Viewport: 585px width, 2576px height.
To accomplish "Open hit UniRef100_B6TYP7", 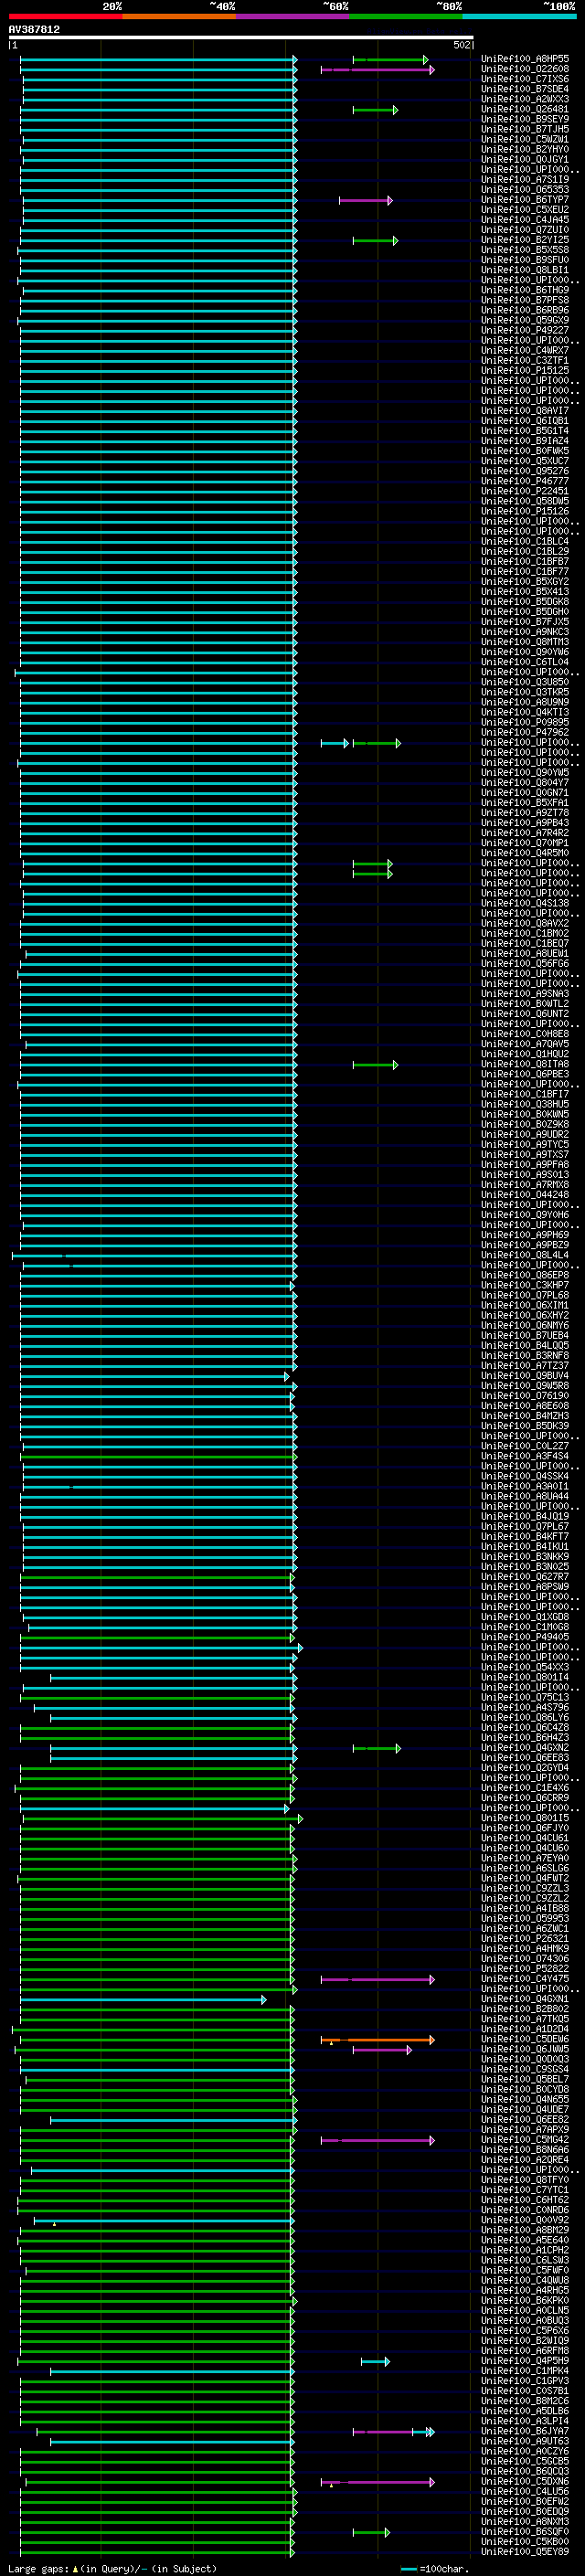I will (x=524, y=200).
